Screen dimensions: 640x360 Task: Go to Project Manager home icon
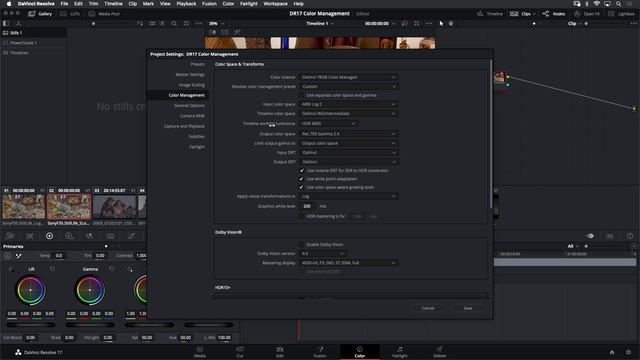[x=612, y=352]
